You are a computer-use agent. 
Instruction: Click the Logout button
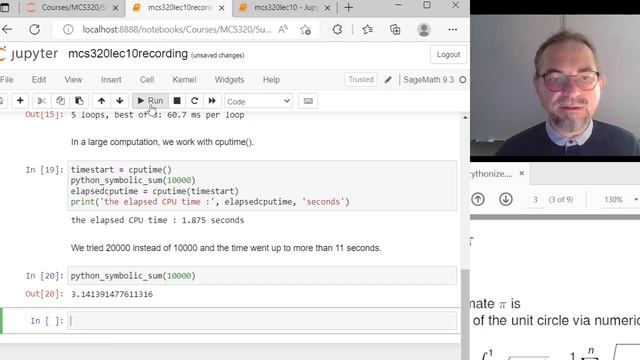point(448,55)
